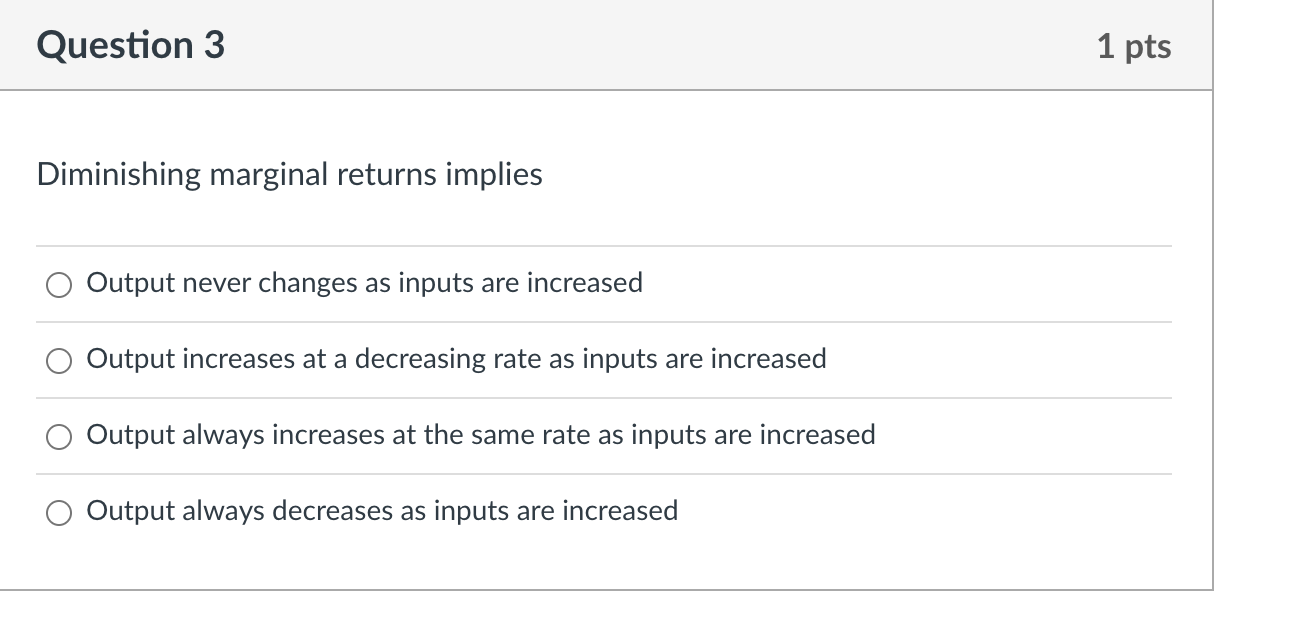Click the "1 pts" points label

tap(1133, 46)
